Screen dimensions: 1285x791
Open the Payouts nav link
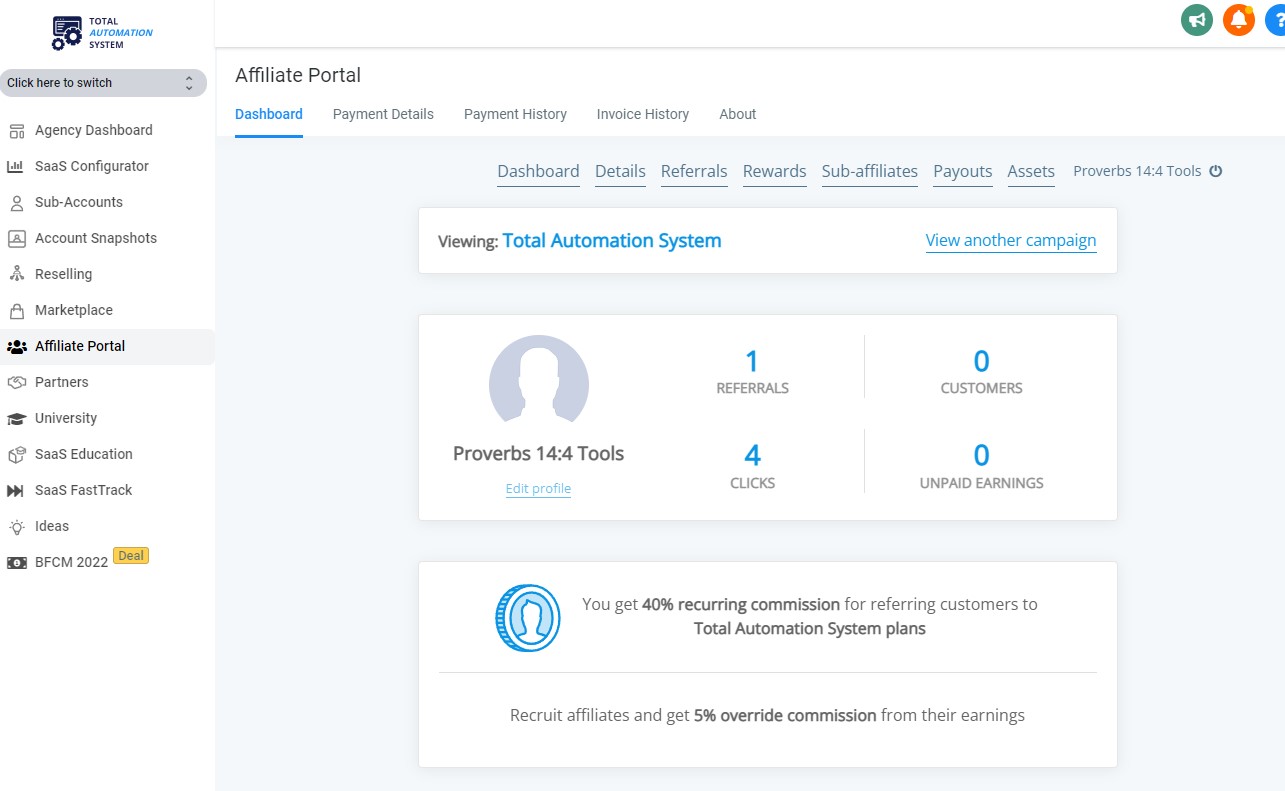coord(963,171)
